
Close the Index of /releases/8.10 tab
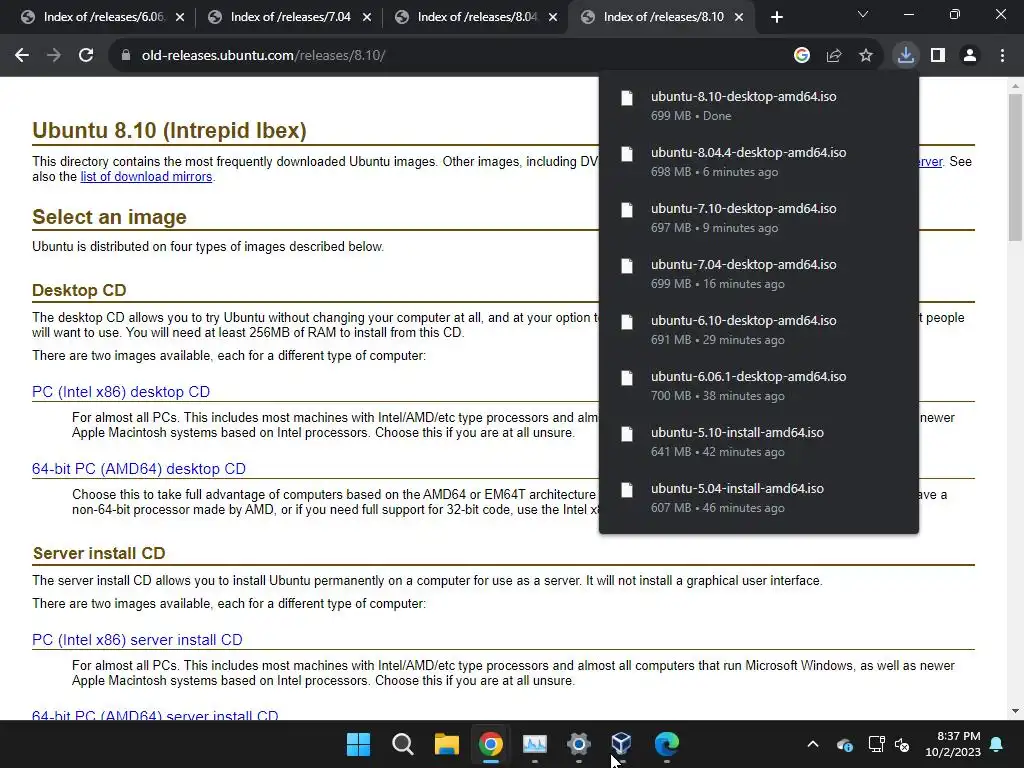point(739,17)
